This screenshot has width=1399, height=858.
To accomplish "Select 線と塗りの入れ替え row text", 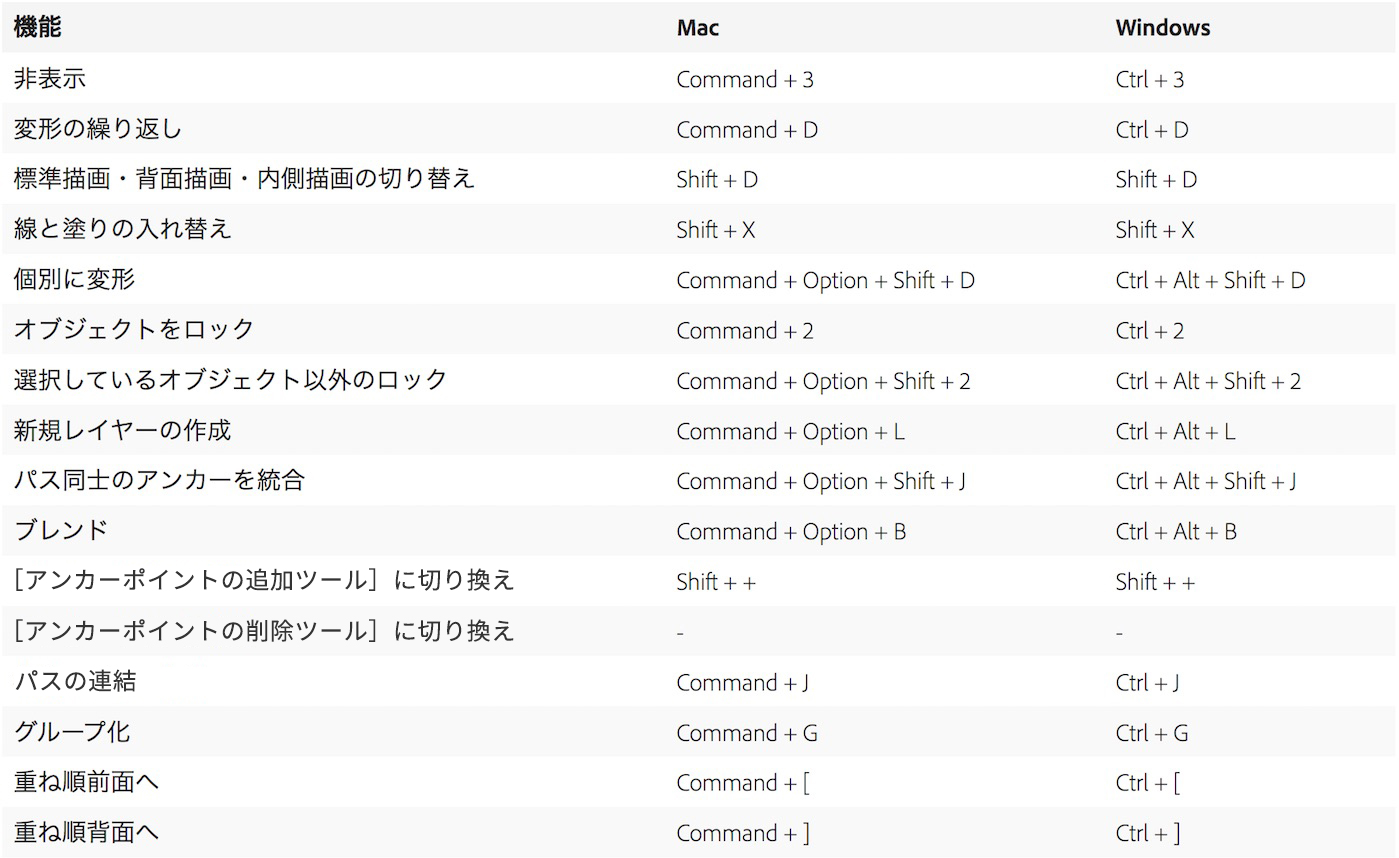I will [x=123, y=229].
